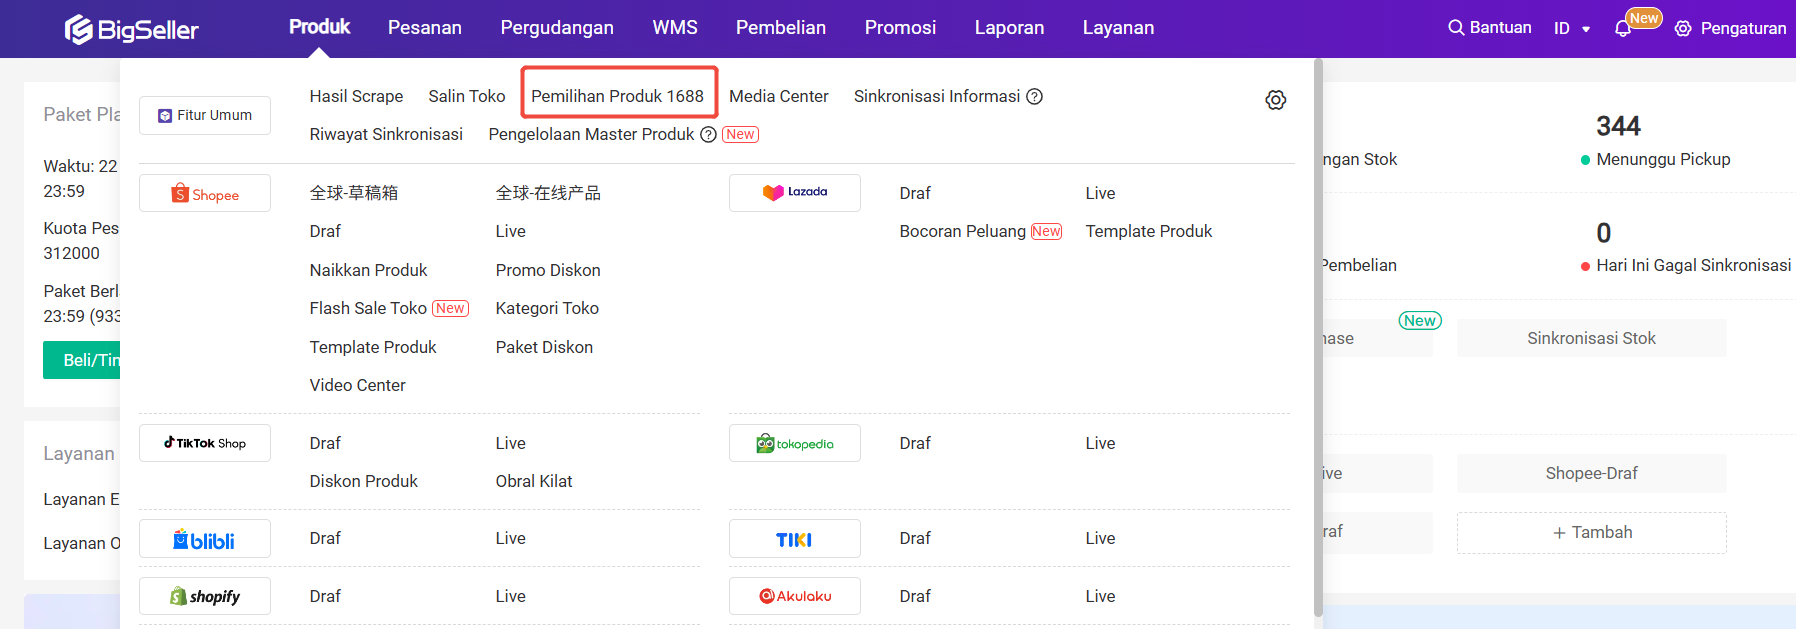Screen dimensions: 1796x629
Task: Click the Blibli platform logo
Action: [x=205, y=540]
